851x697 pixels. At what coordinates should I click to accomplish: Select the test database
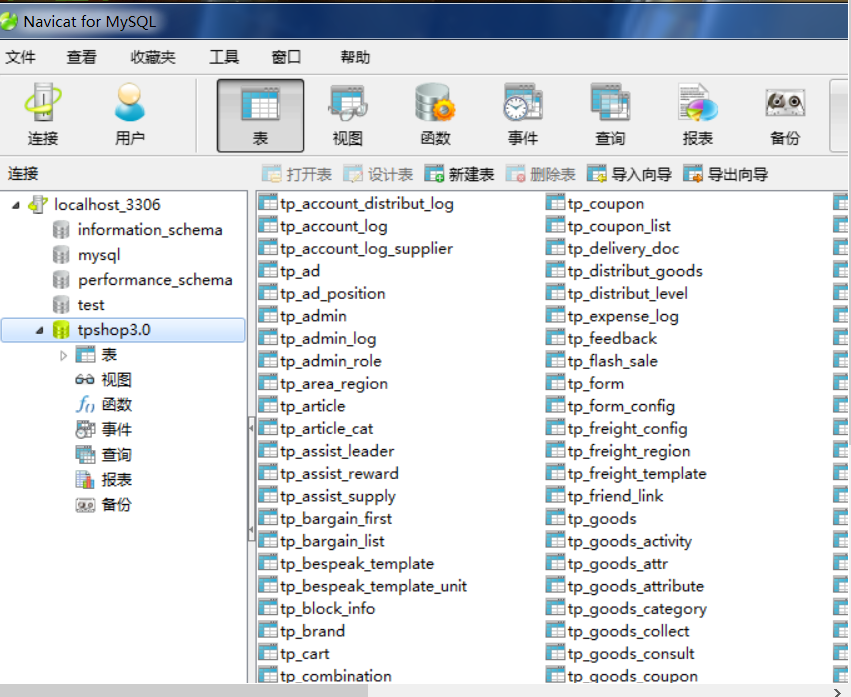click(x=91, y=305)
